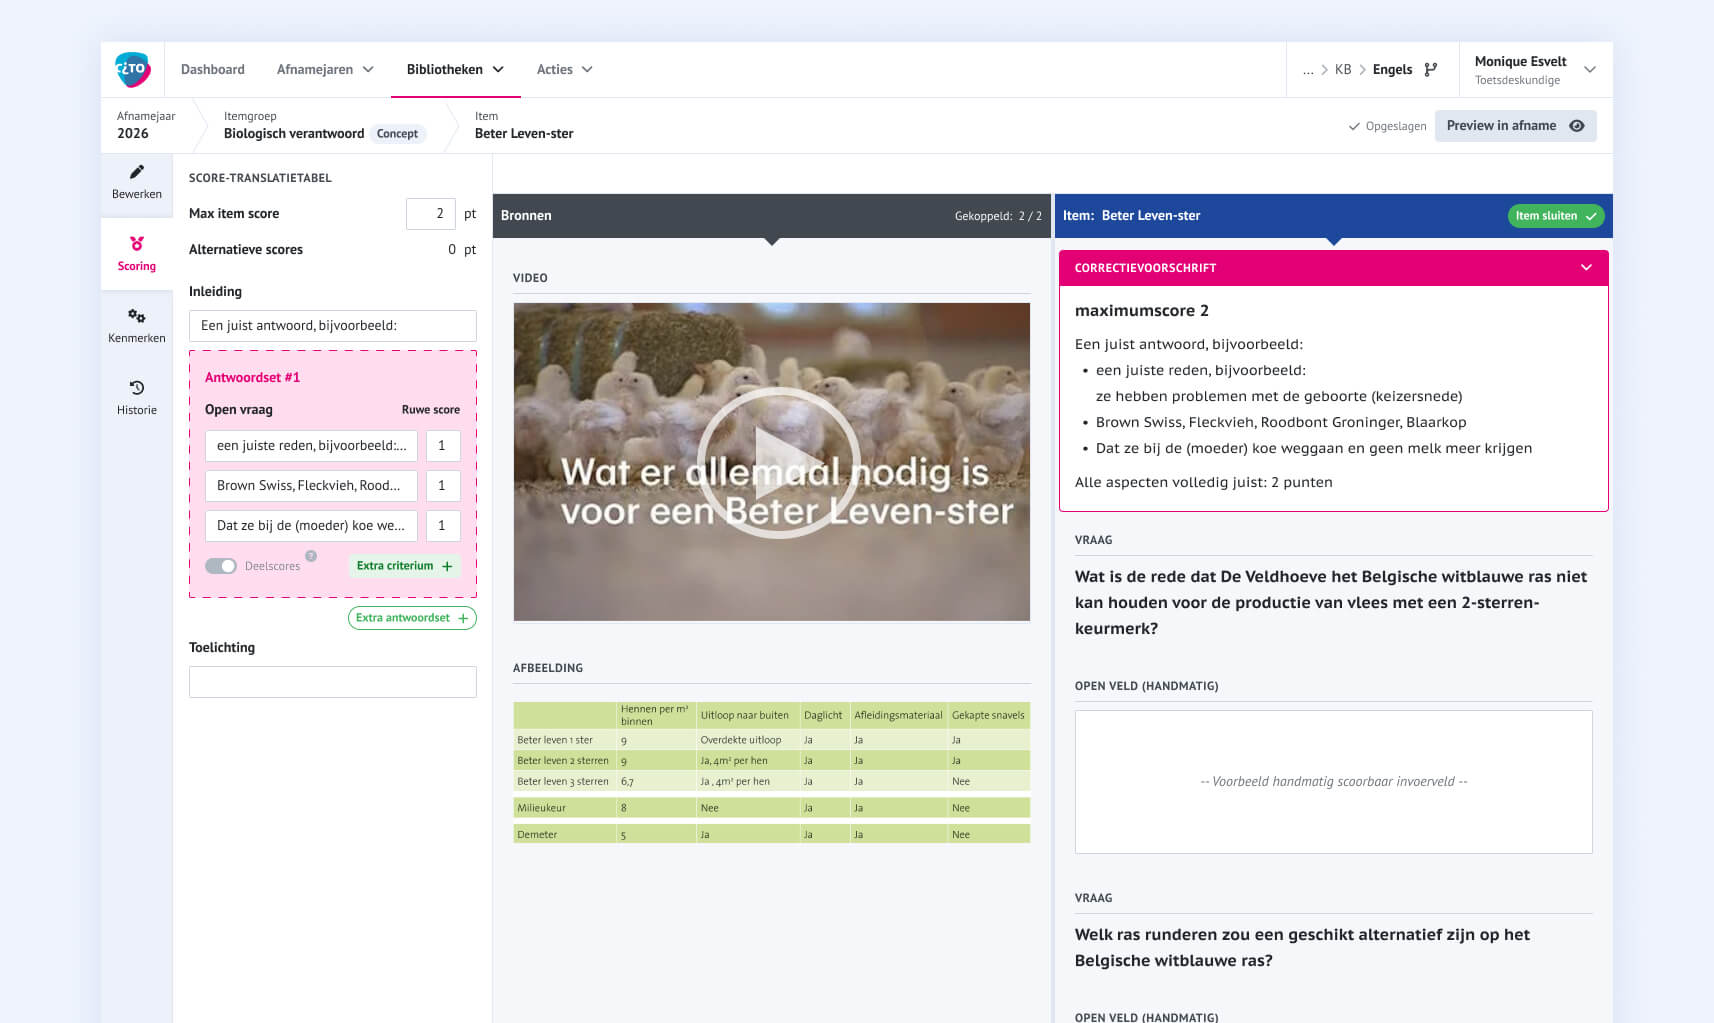Edit score for 'een juiste reden' criterion
Image resolution: width=1714 pixels, height=1023 pixels.
443,446
